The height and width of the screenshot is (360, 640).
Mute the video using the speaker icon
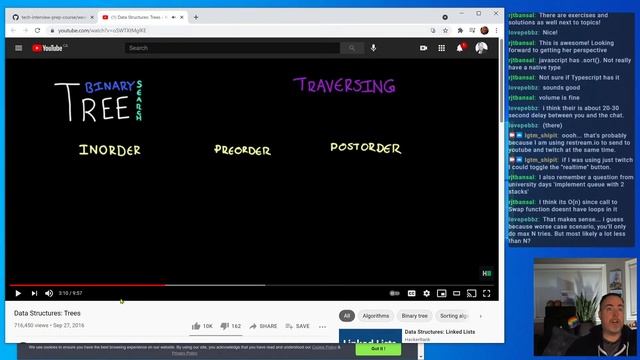pos(49,293)
